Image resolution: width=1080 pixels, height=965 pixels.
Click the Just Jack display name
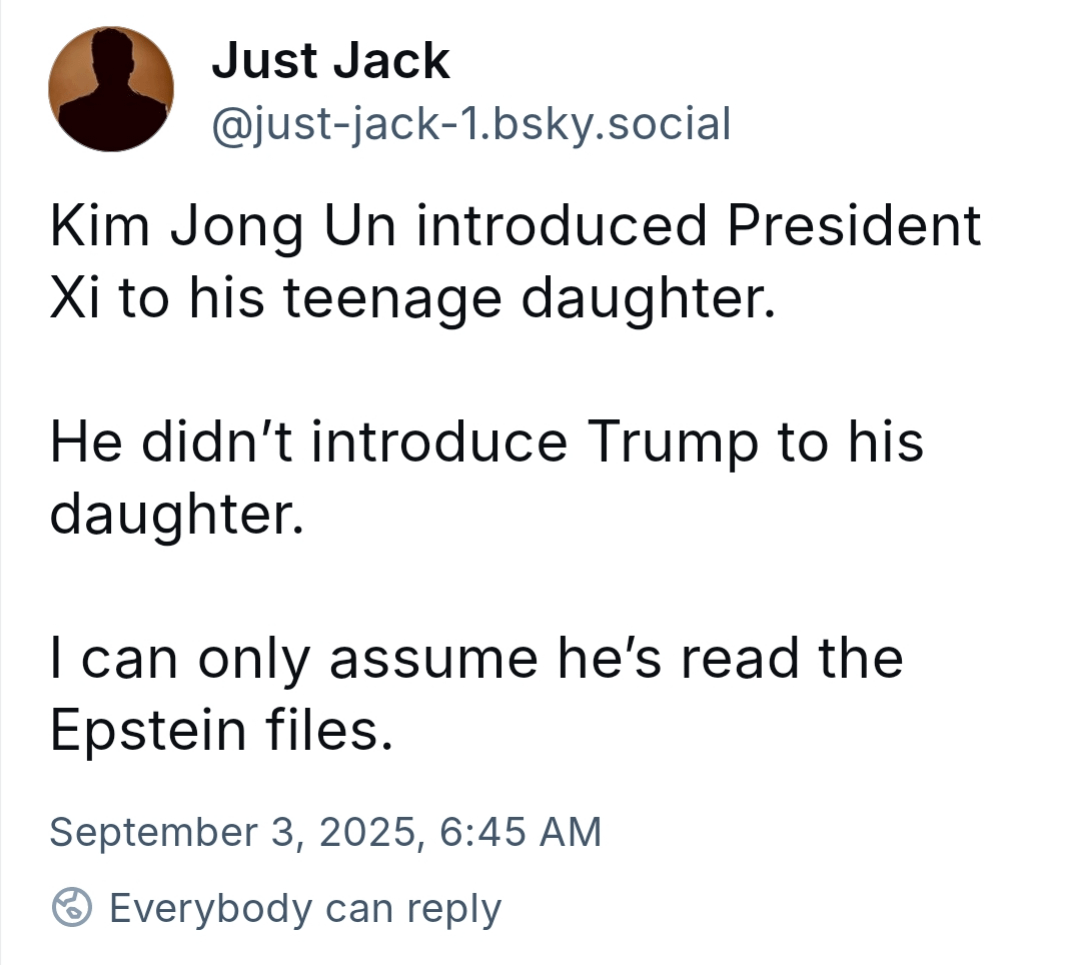coord(331,61)
